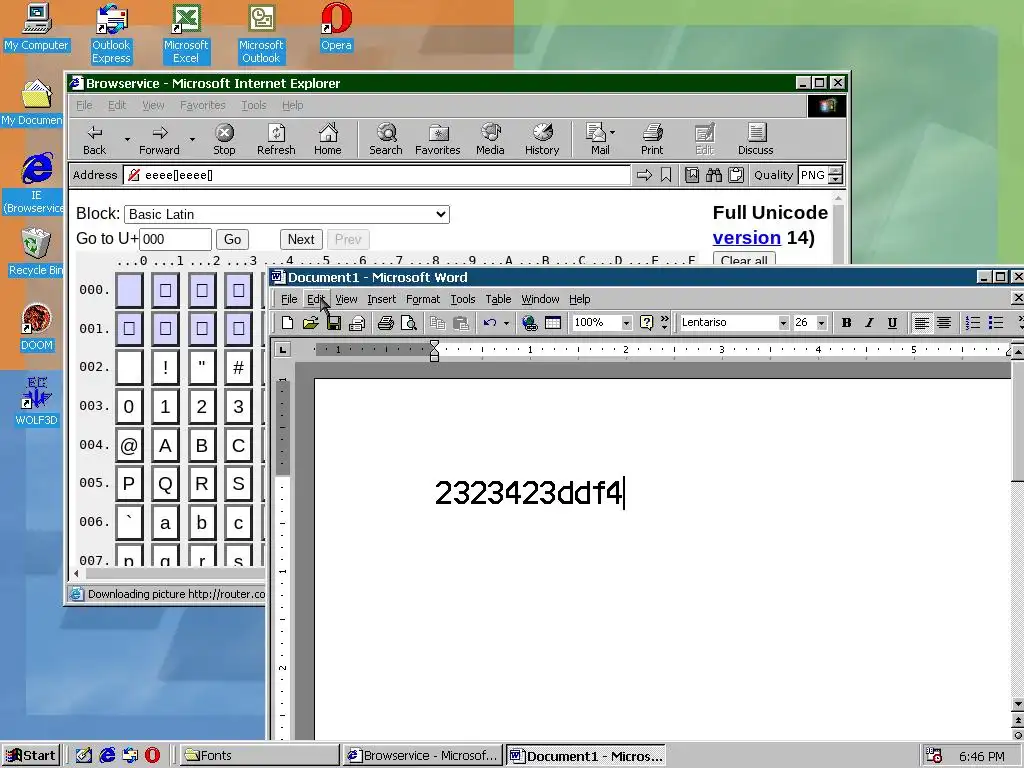
Task: Click the Go arrow next to address bar
Action: pyautogui.click(x=644, y=175)
